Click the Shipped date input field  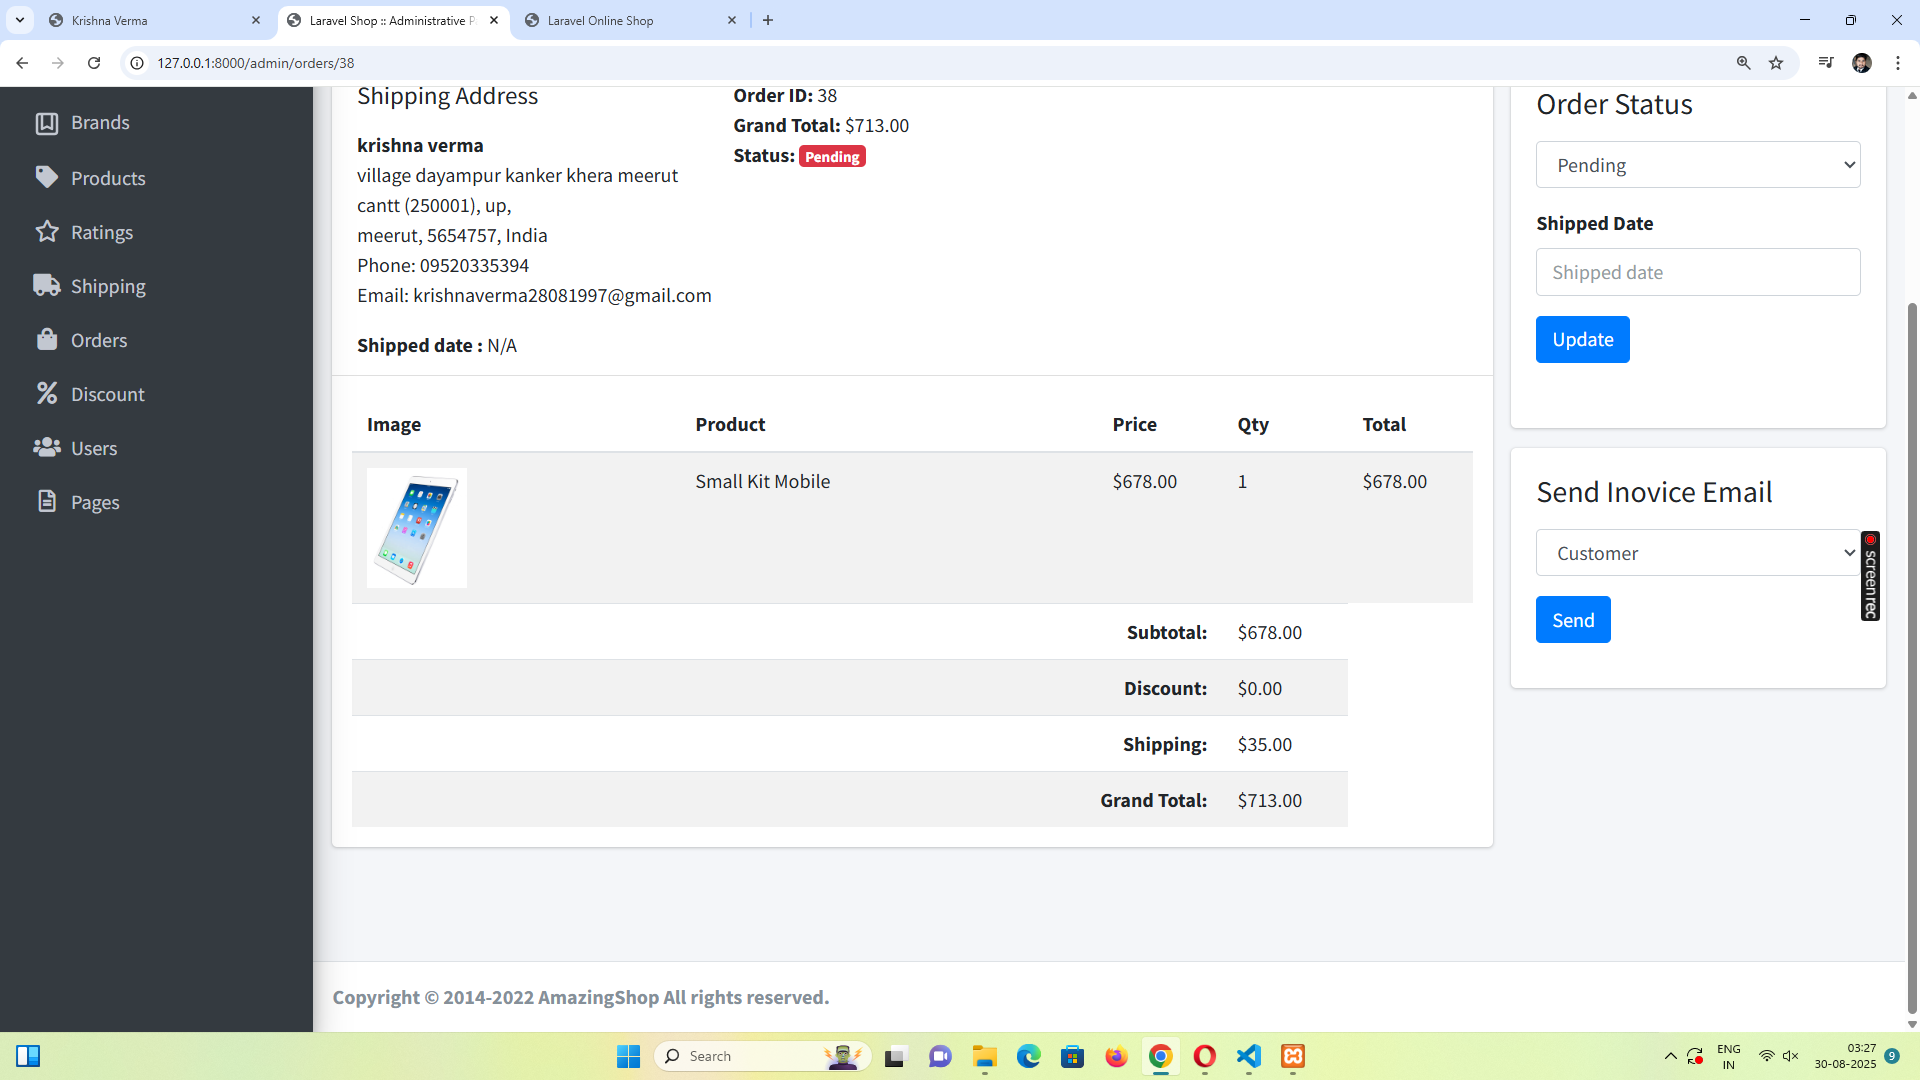click(x=1698, y=272)
